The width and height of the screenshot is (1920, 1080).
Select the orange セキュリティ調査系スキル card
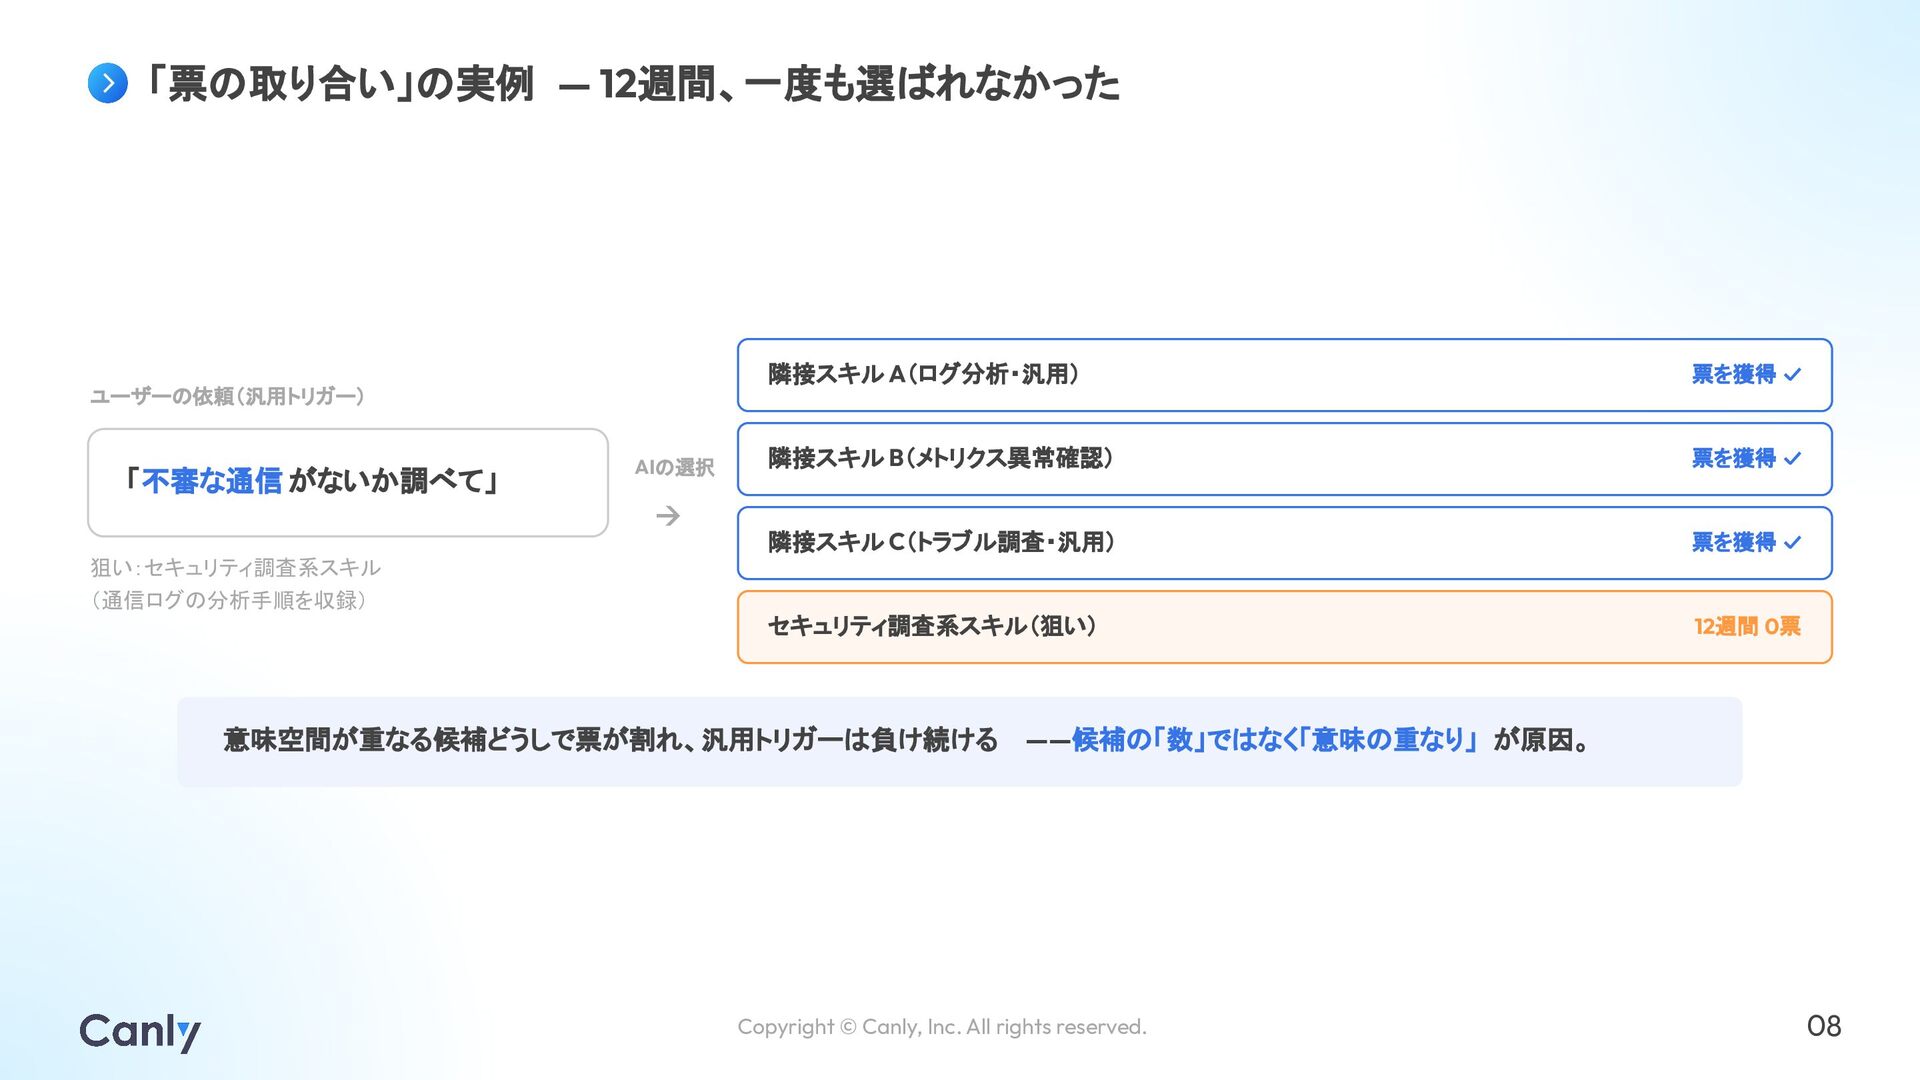click(x=1285, y=627)
